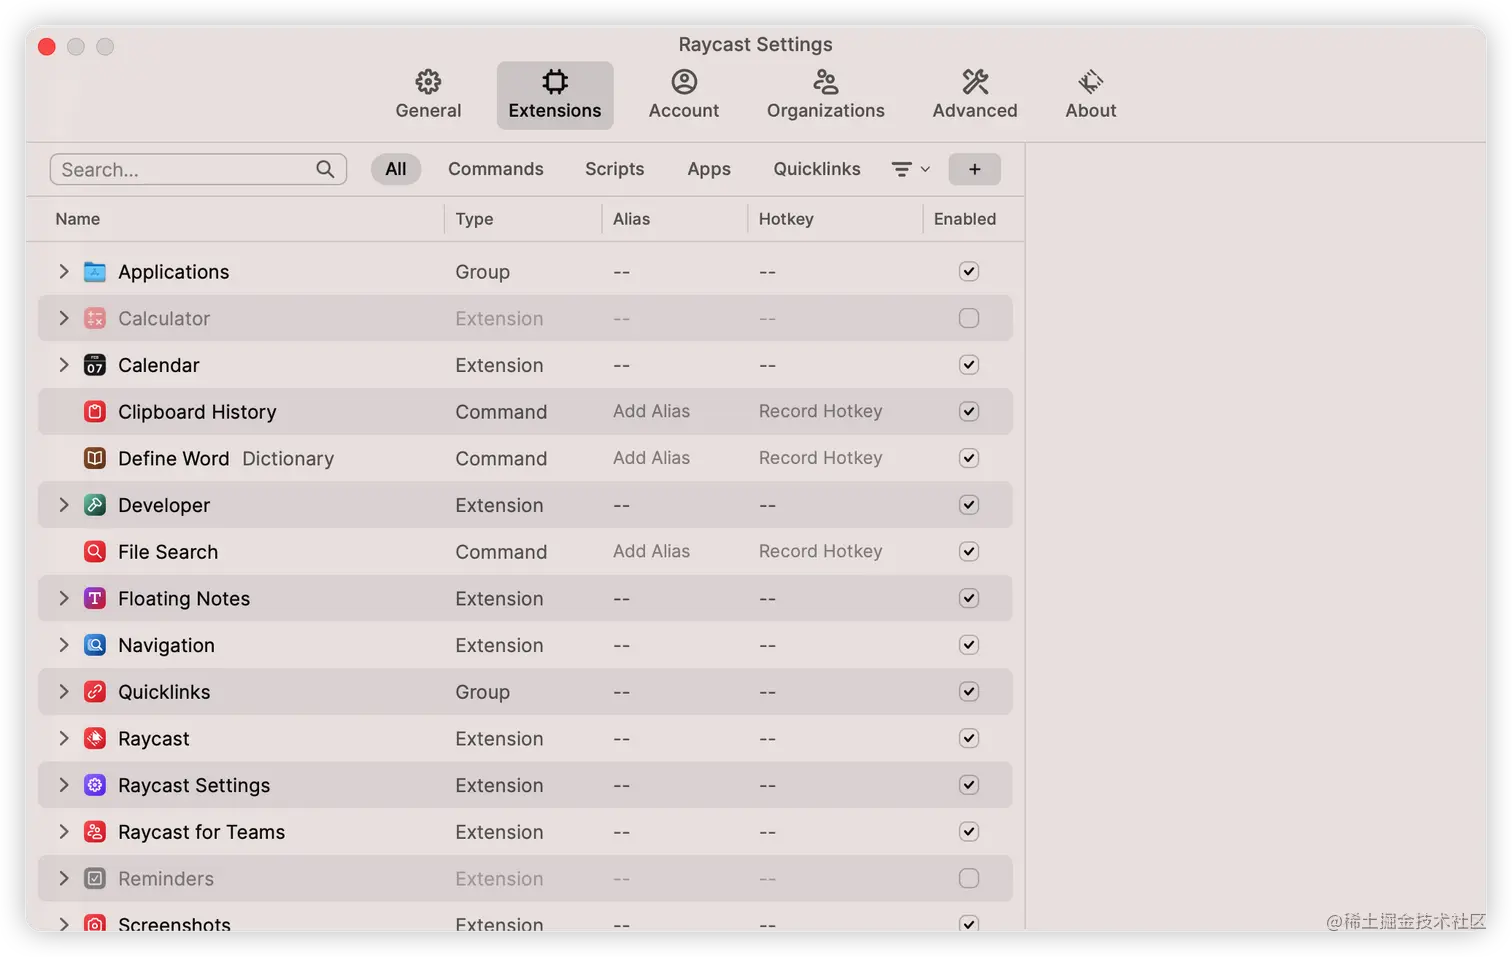Click the Floating Notes icon
The image size is (1512, 957).
(95, 598)
